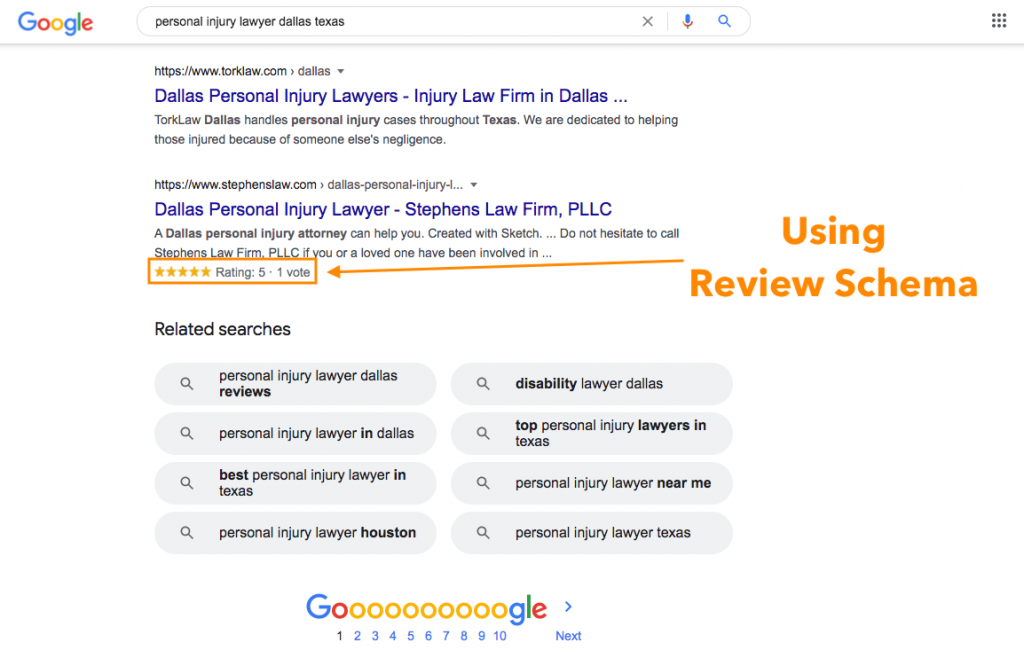The width and height of the screenshot is (1024, 666).
Task: Click magnifier icon beside 'personal injury lawyer near me'
Action: (x=483, y=483)
